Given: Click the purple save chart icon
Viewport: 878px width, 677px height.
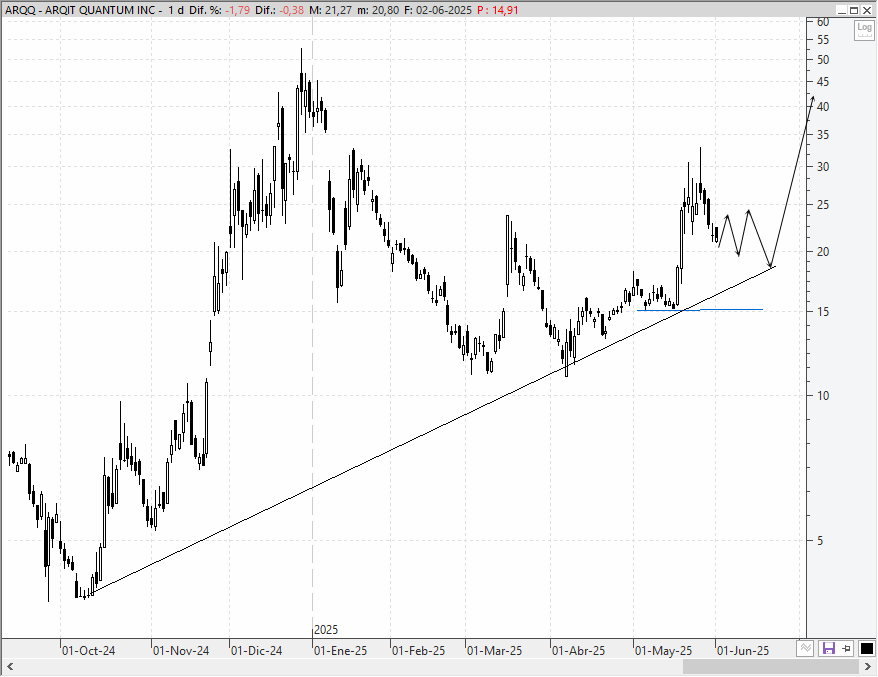Looking at the screenshot, I should [x=828, y=649].
